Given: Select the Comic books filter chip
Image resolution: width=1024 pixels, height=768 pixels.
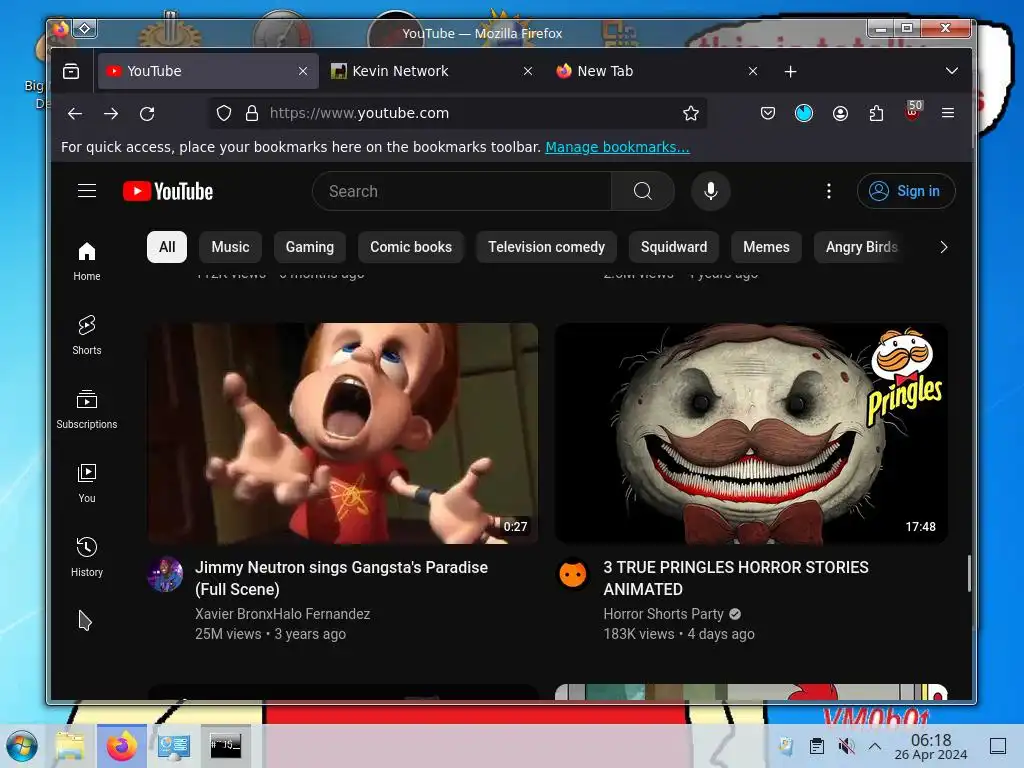Looking at the screenshot, I should tap(411, 247).
